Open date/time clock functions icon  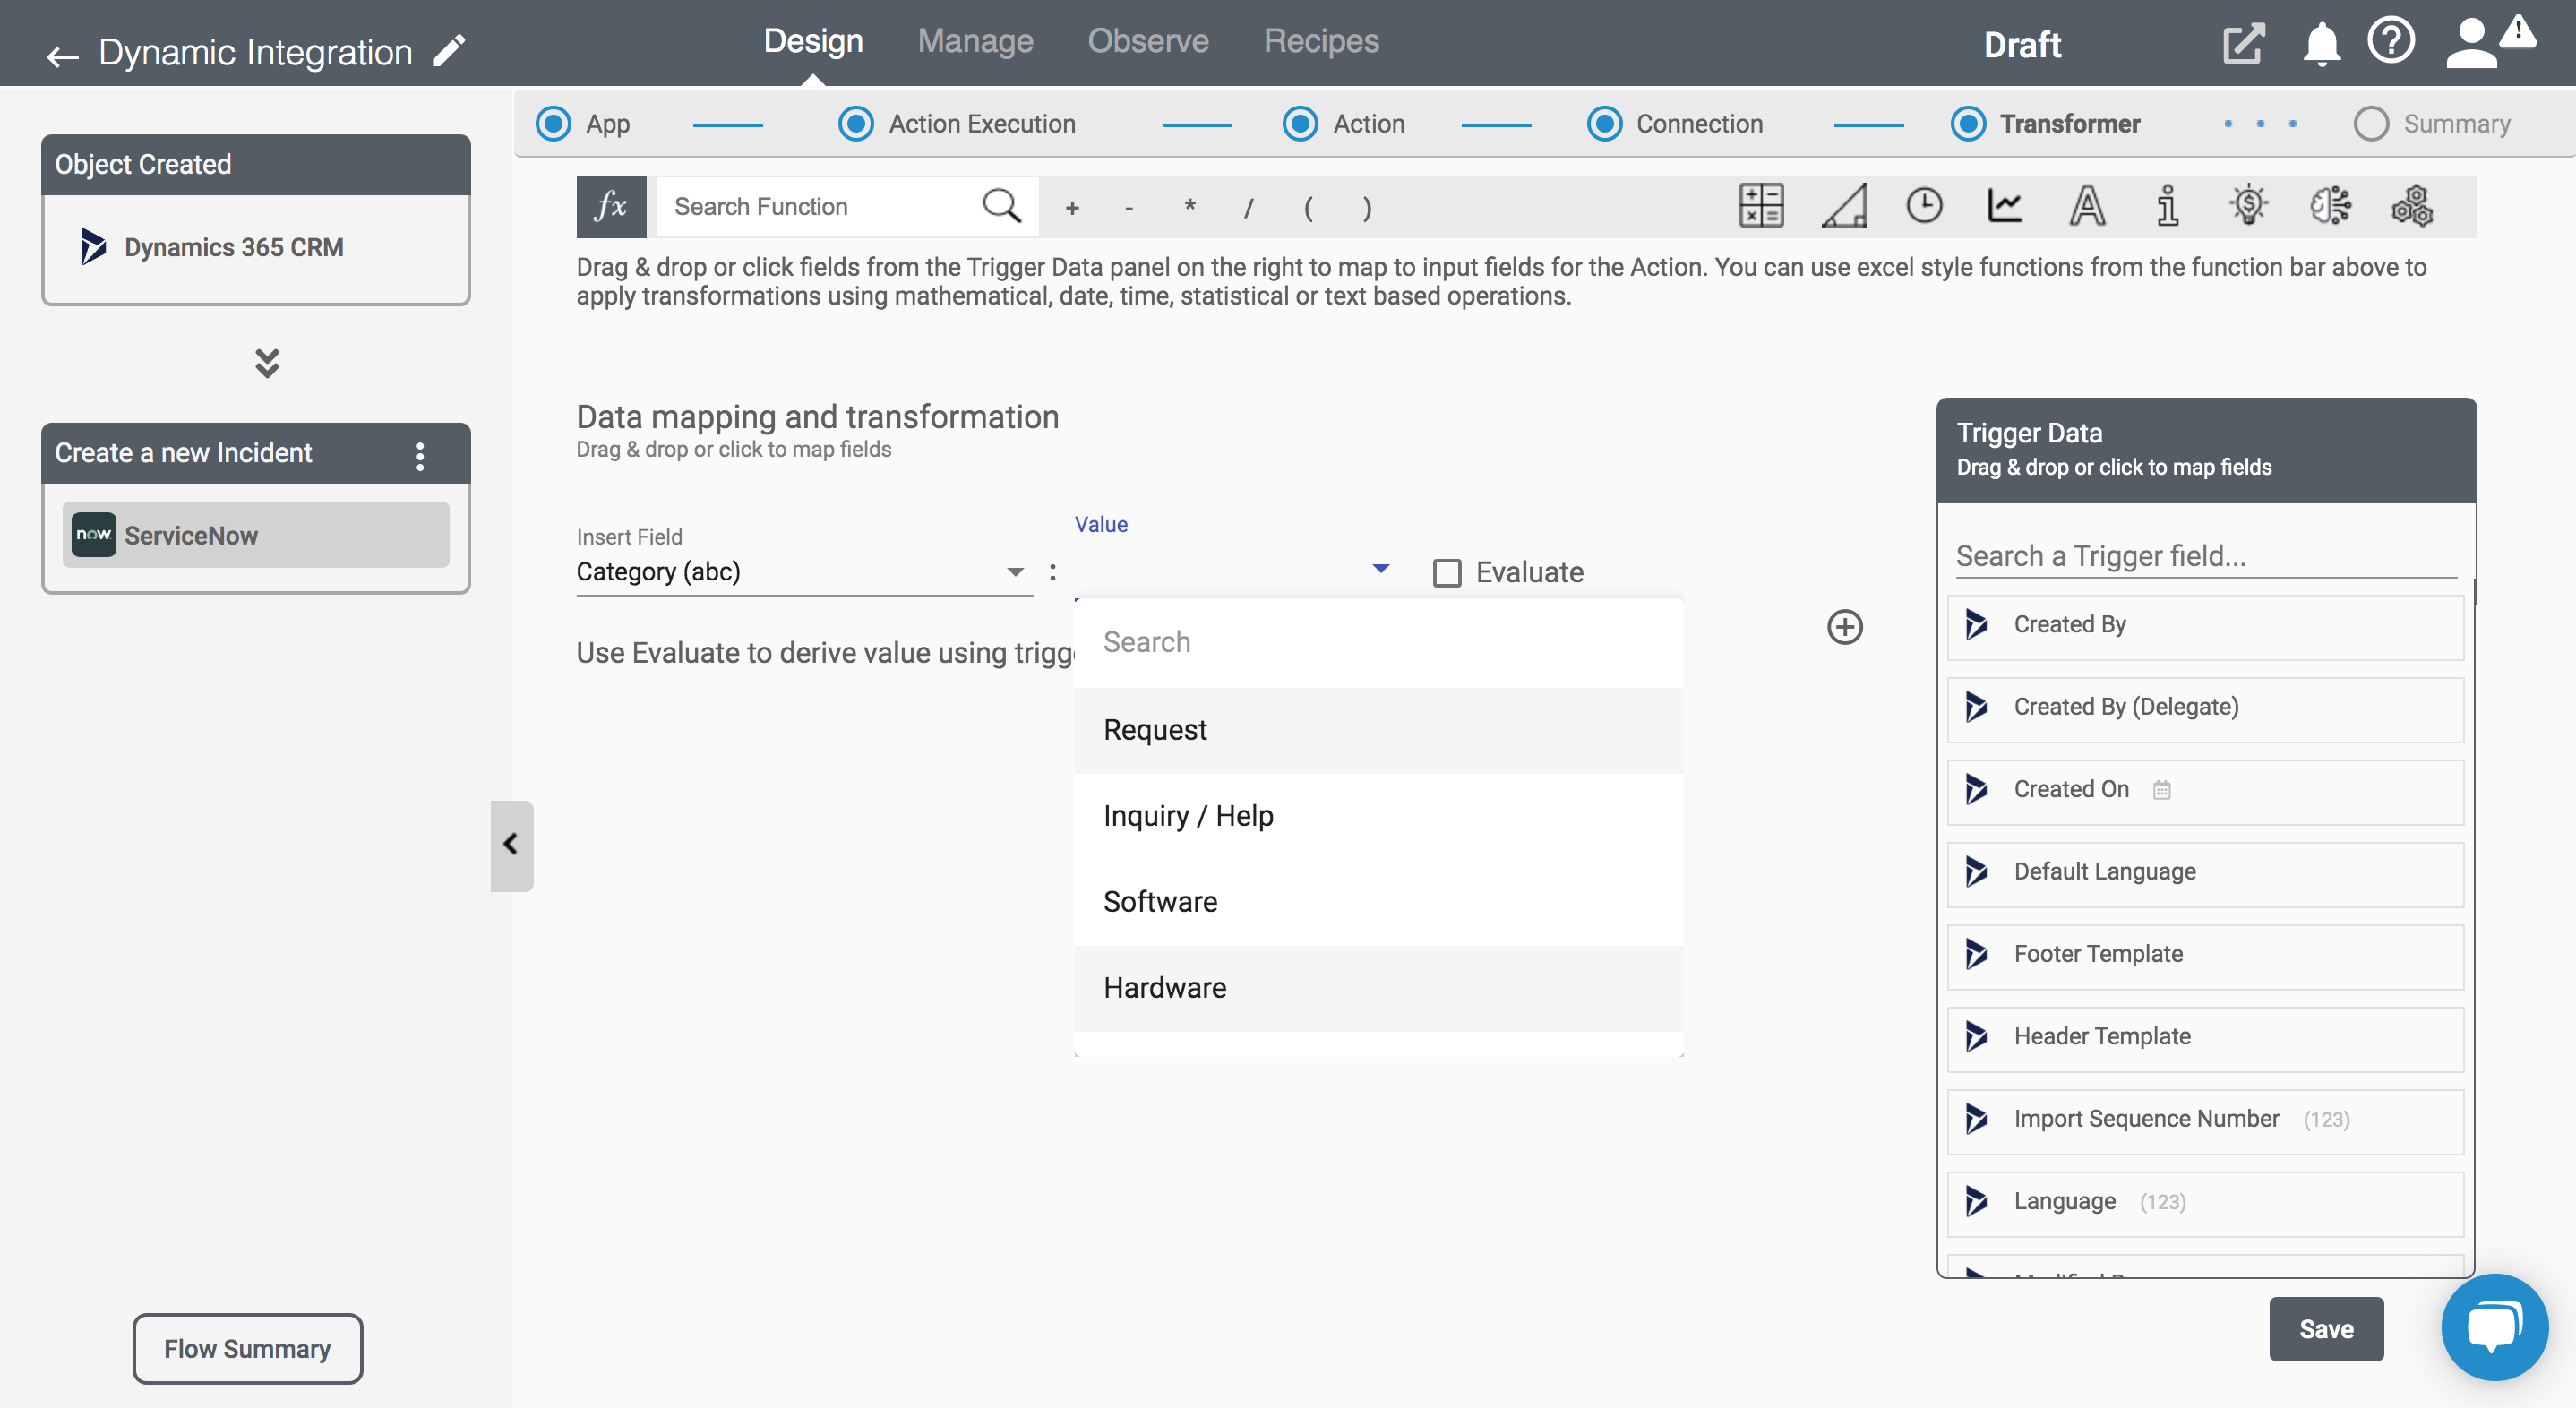[x=1924, y=206]
